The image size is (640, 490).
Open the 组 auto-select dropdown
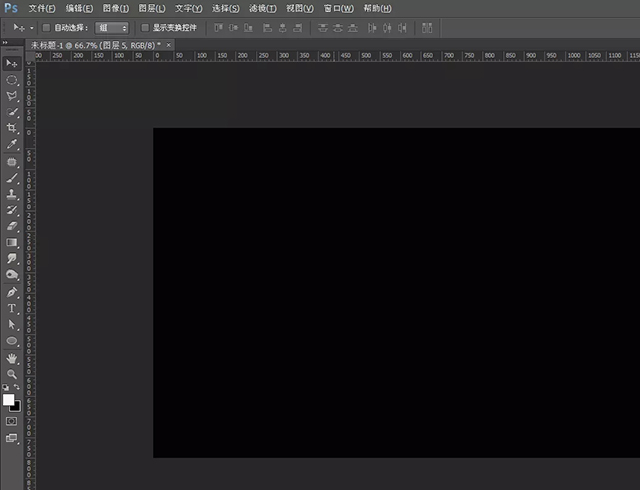click(x=113, y=28)
